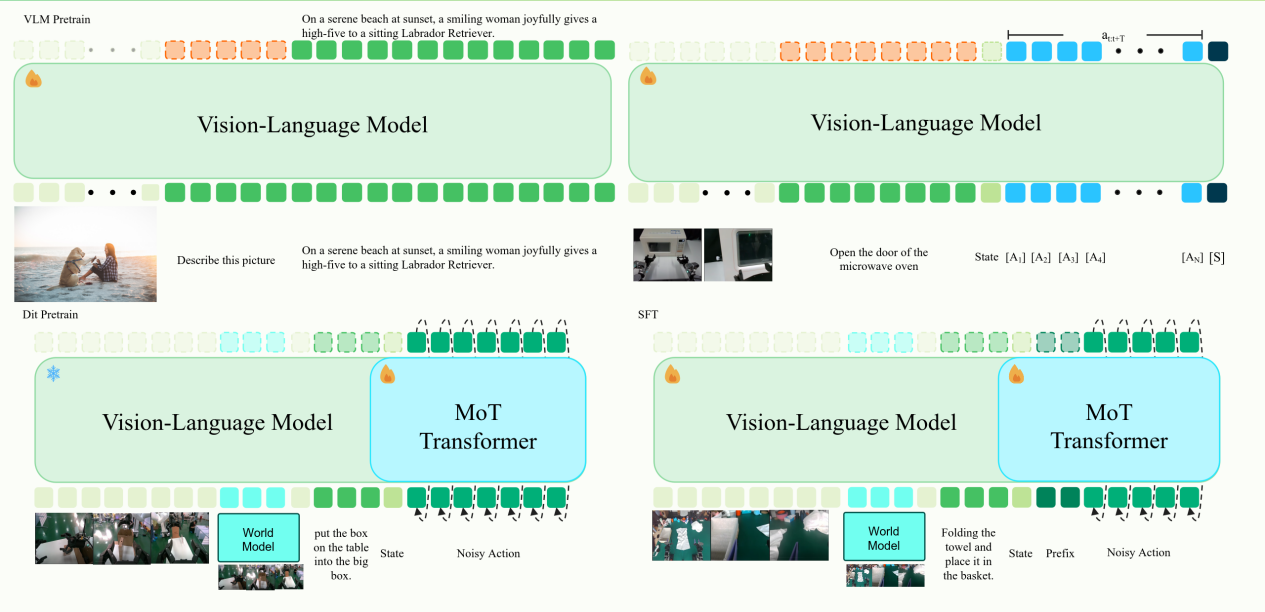Click the World Model box in SFT

click(x=884, y=538)
